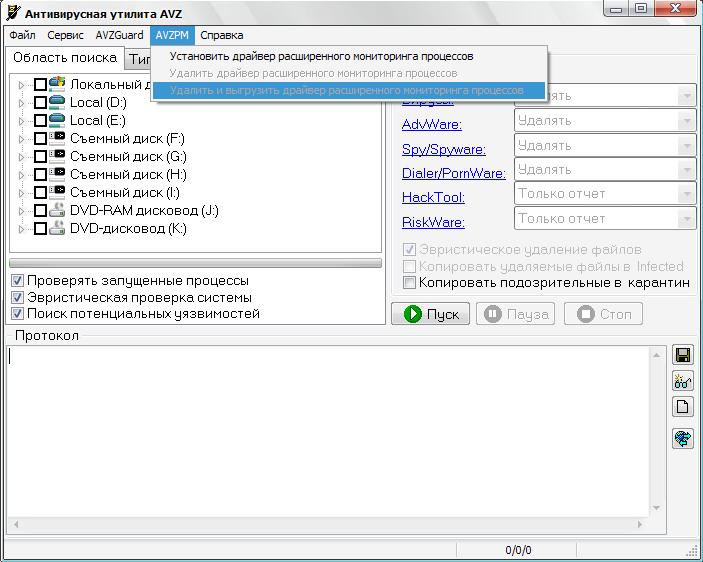Check the Съемный диск (H:) checkbox
This screenshot has width=703, height=562.
pos(40,174)
